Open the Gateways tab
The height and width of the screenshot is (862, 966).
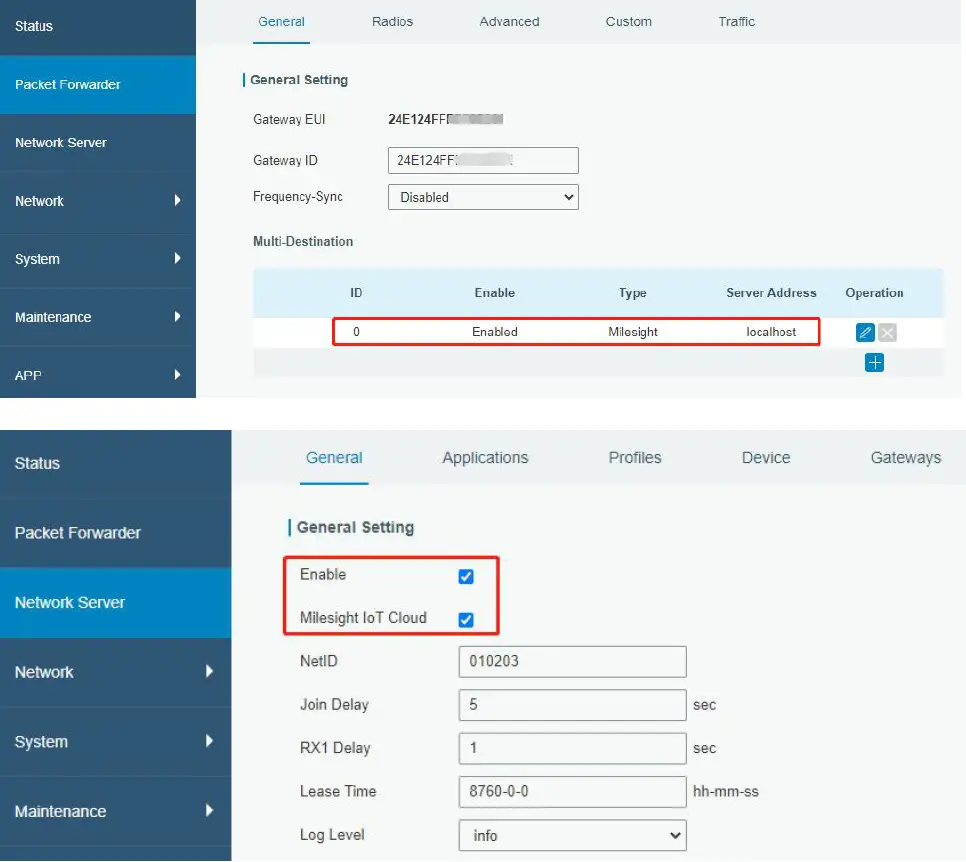click(904, 457)
